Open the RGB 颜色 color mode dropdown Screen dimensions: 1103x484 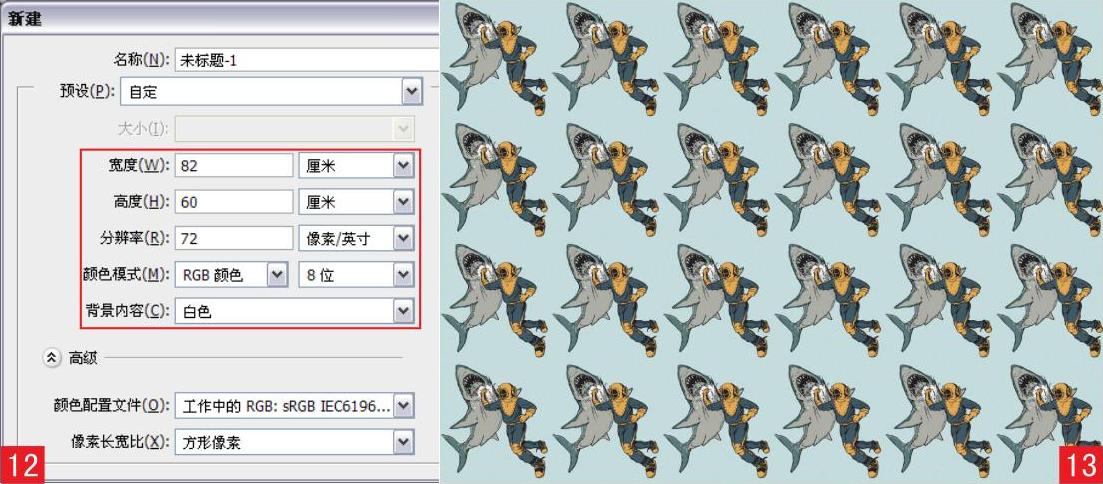pos(231,275)
